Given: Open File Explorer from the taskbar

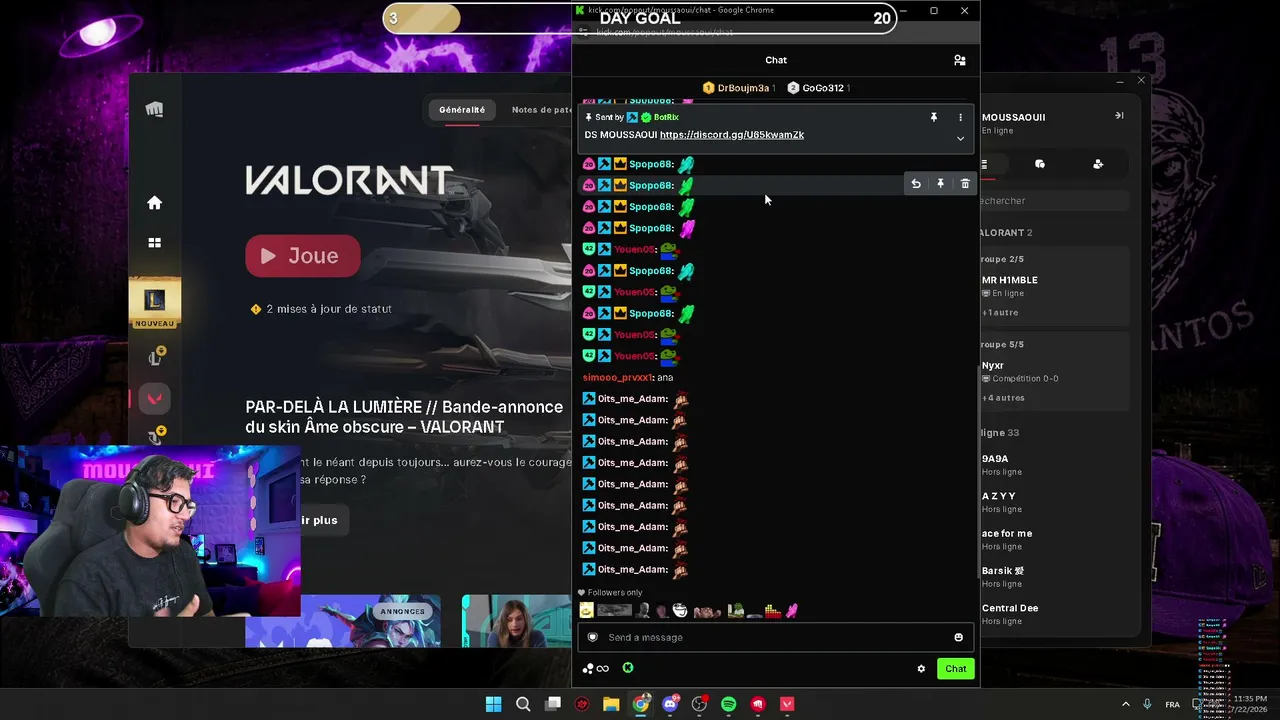Looking at the screenshot, I should (611, 704).
